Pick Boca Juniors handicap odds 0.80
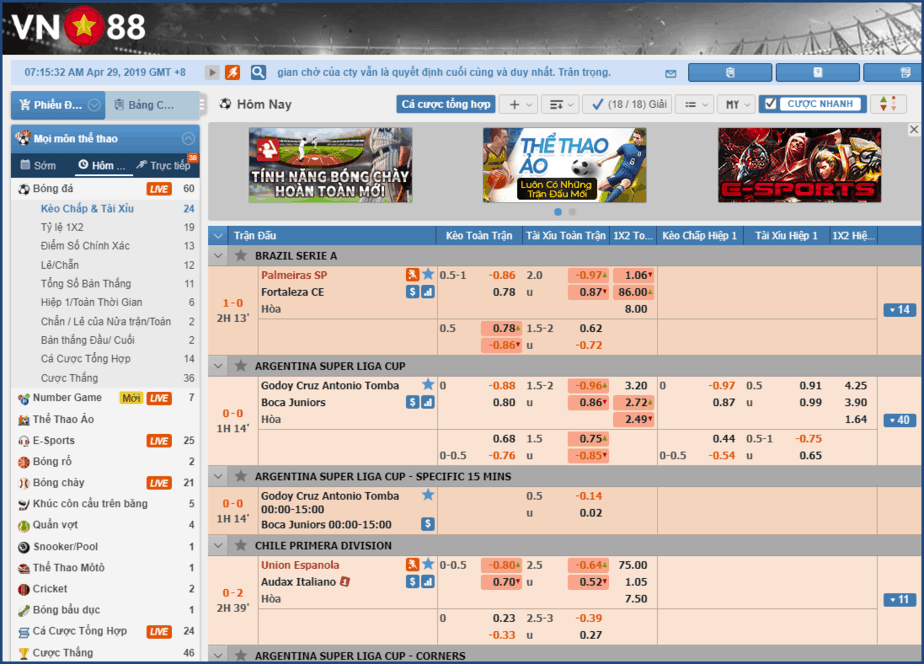 pos(504,402)
